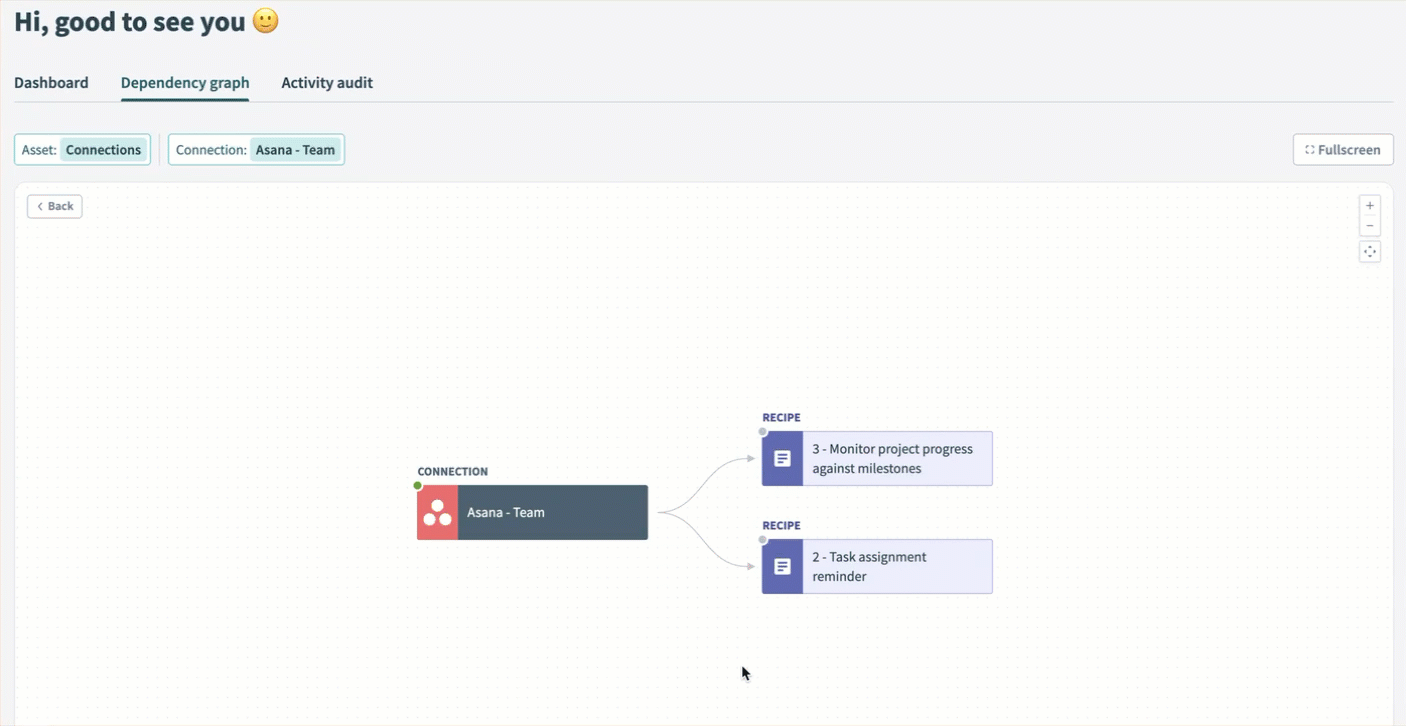1406x726 pixels.
Task: Click the recipe icon on Task assignment reminder node
Action: coord(781,566)
